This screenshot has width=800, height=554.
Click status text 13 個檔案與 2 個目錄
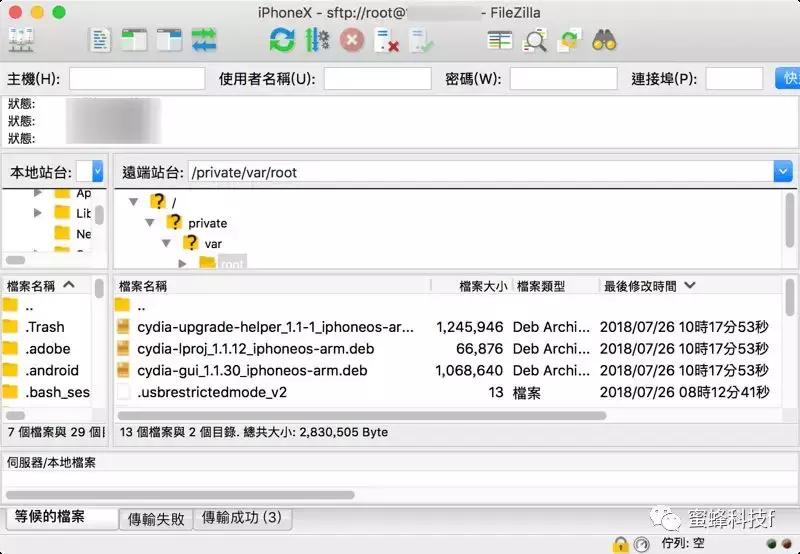pyautogui.click(x=179, y=432)
